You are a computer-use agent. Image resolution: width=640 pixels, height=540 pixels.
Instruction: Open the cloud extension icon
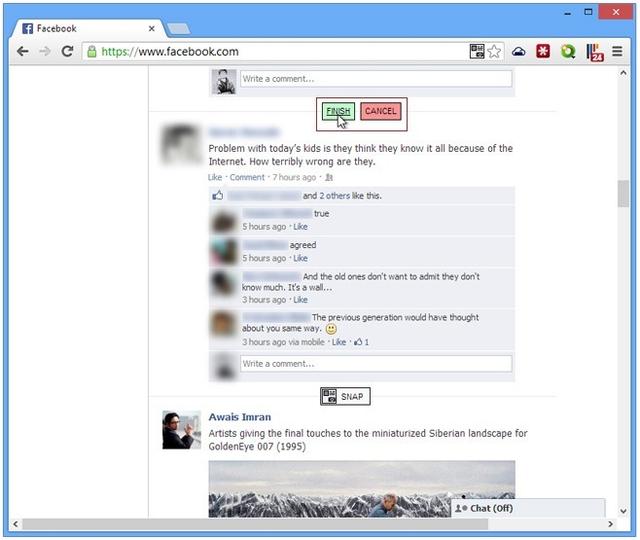click(518, 51)
